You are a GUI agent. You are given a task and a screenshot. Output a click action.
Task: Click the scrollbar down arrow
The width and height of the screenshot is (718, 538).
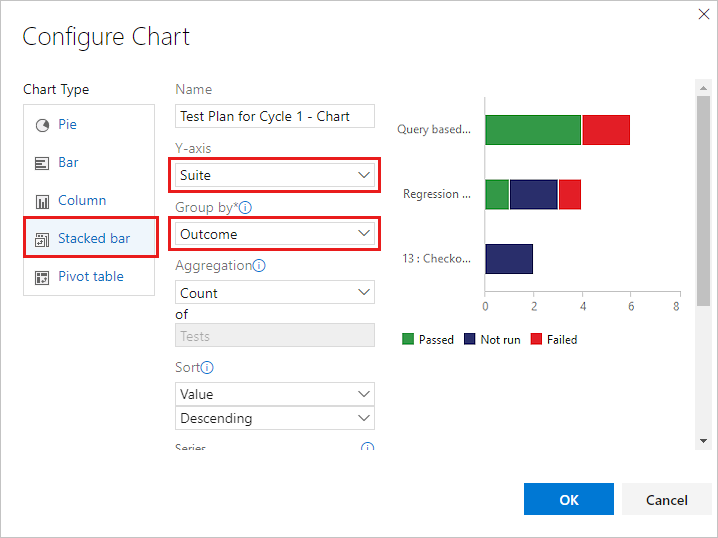703,440
